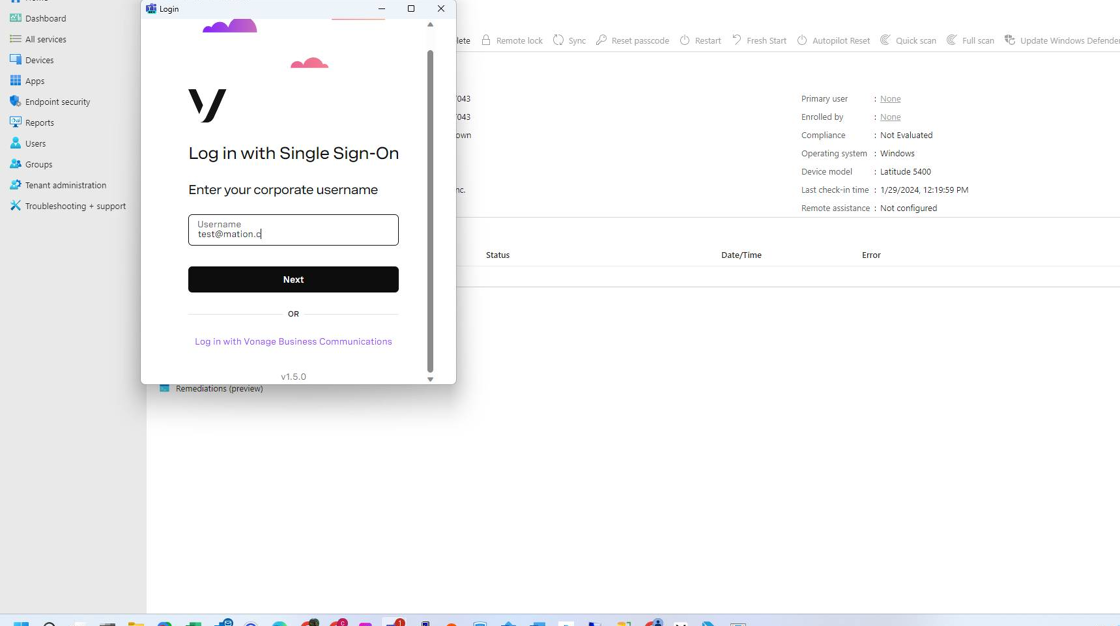Screen dimensions: 1120x626
Task: Click the 'Latitude 5400' device model value
Action: point(906,172)
